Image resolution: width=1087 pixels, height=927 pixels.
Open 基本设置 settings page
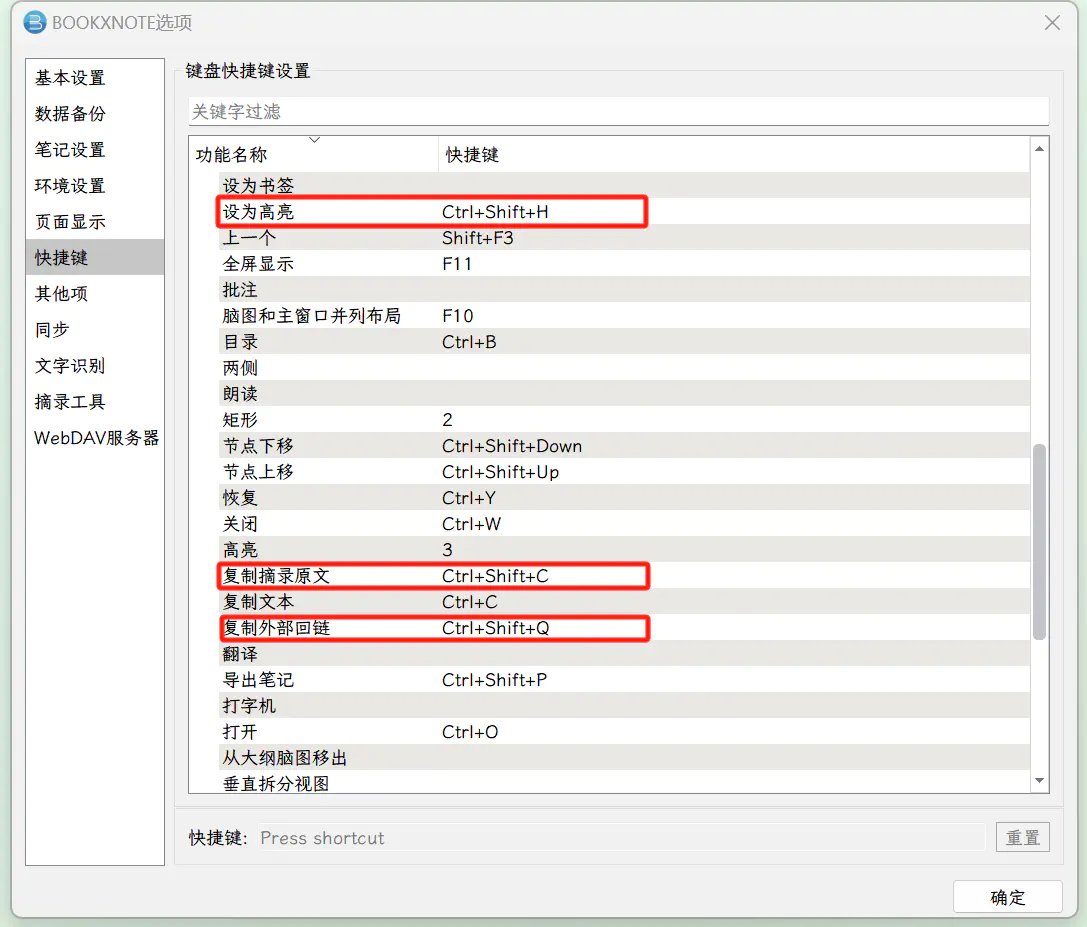tap(94, 78)
